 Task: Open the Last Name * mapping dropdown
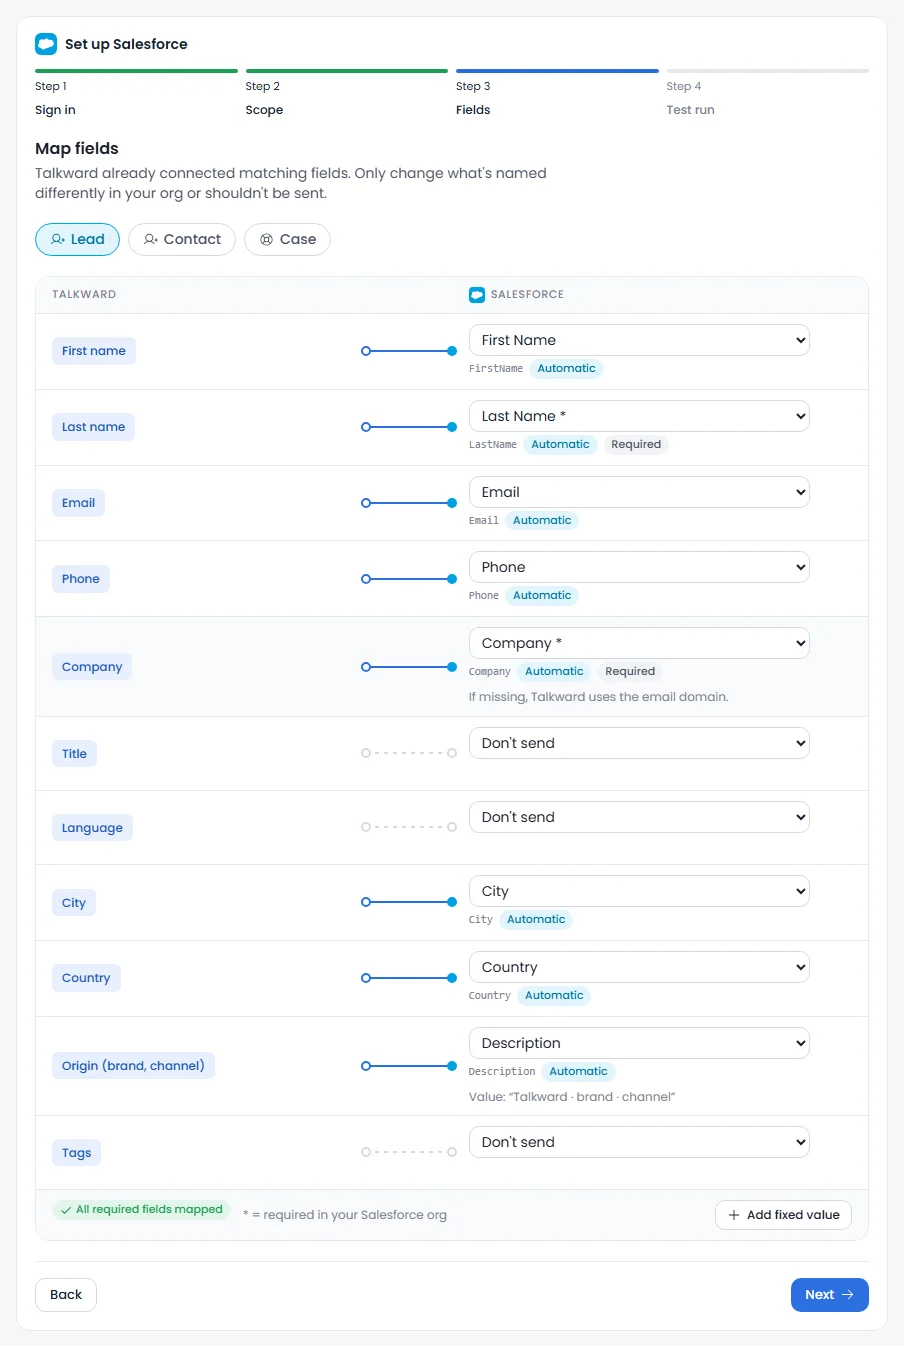coord(639,416)
